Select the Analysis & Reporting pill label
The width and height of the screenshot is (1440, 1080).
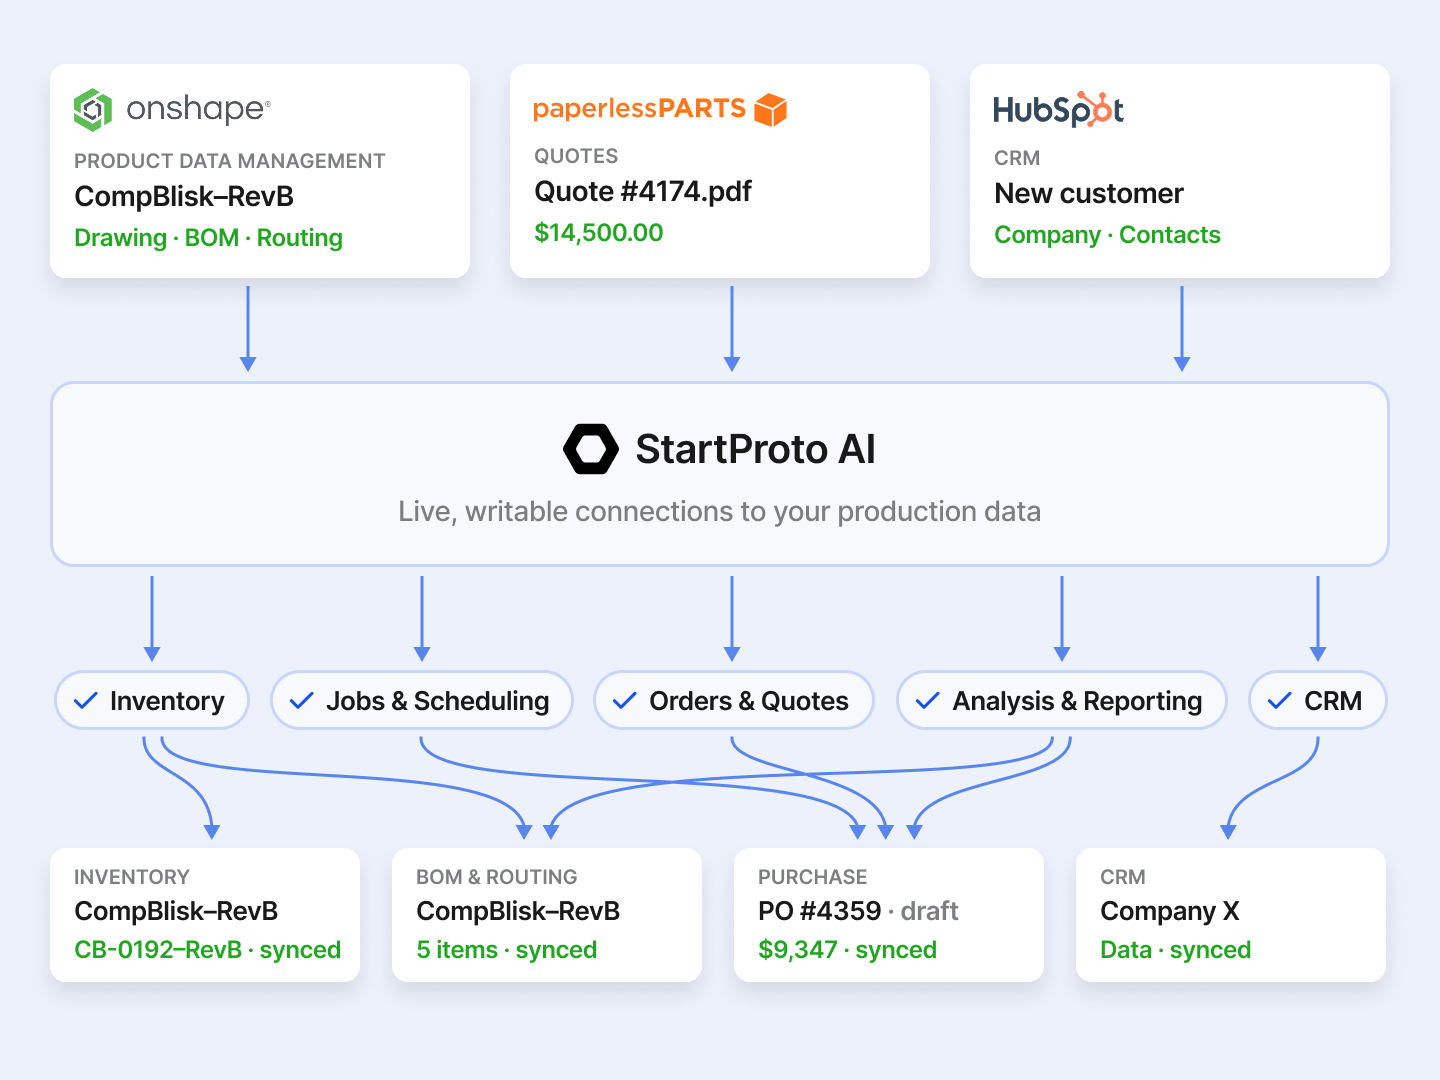pos(1077,701)
